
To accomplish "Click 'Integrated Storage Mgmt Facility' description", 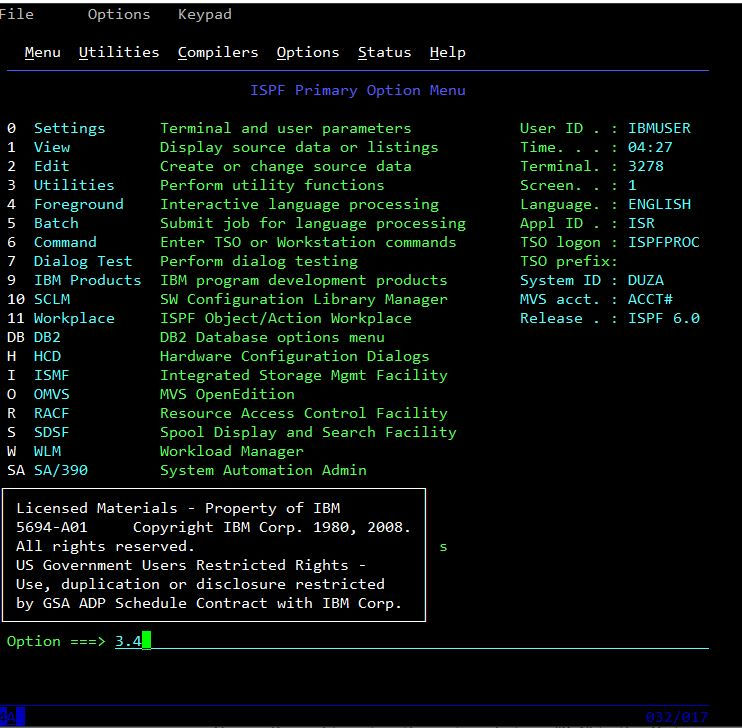I will 303,375.
